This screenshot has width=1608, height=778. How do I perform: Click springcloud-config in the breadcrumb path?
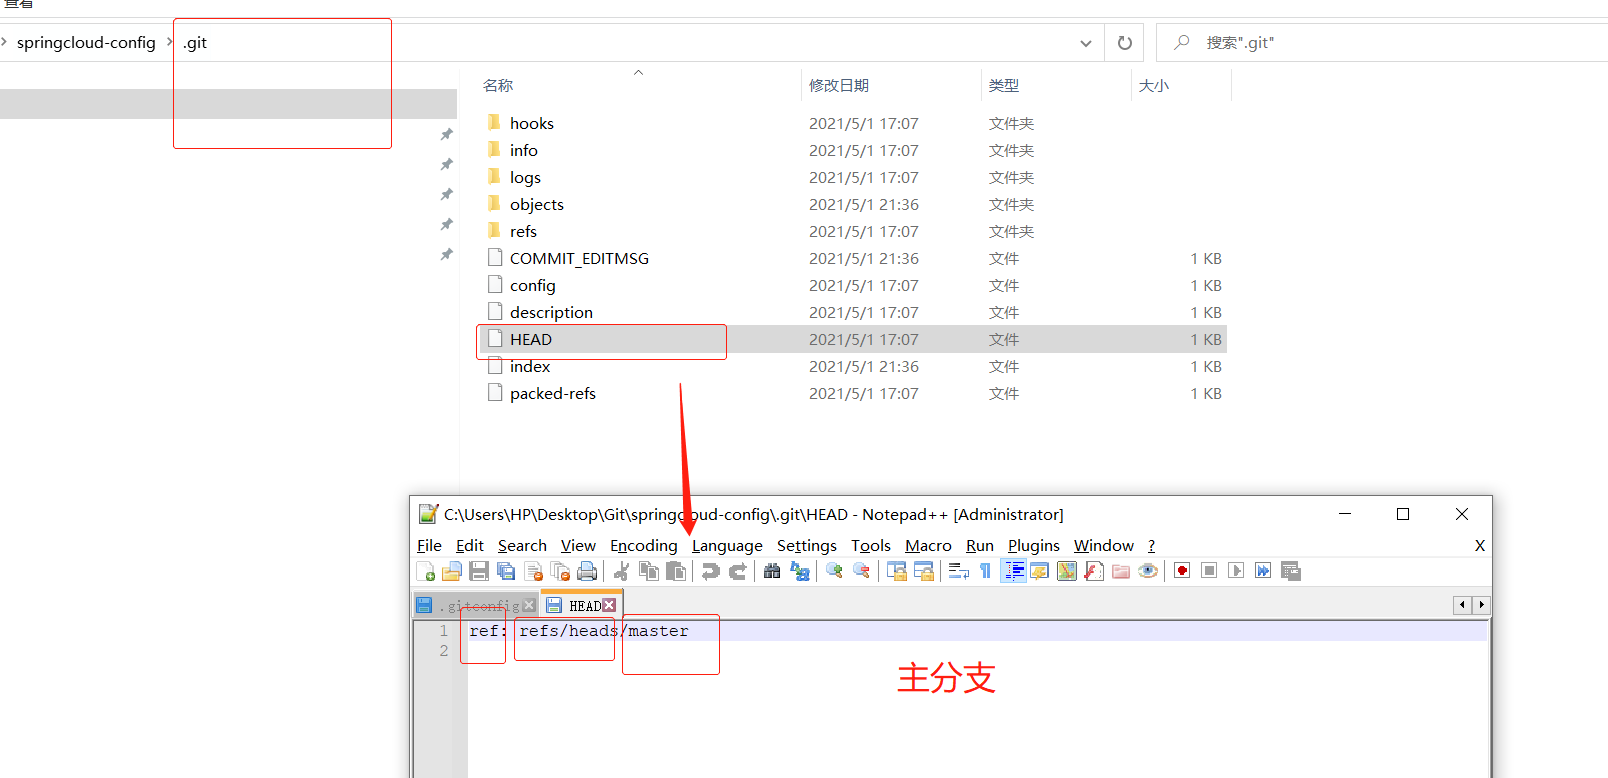pos(86,42)
